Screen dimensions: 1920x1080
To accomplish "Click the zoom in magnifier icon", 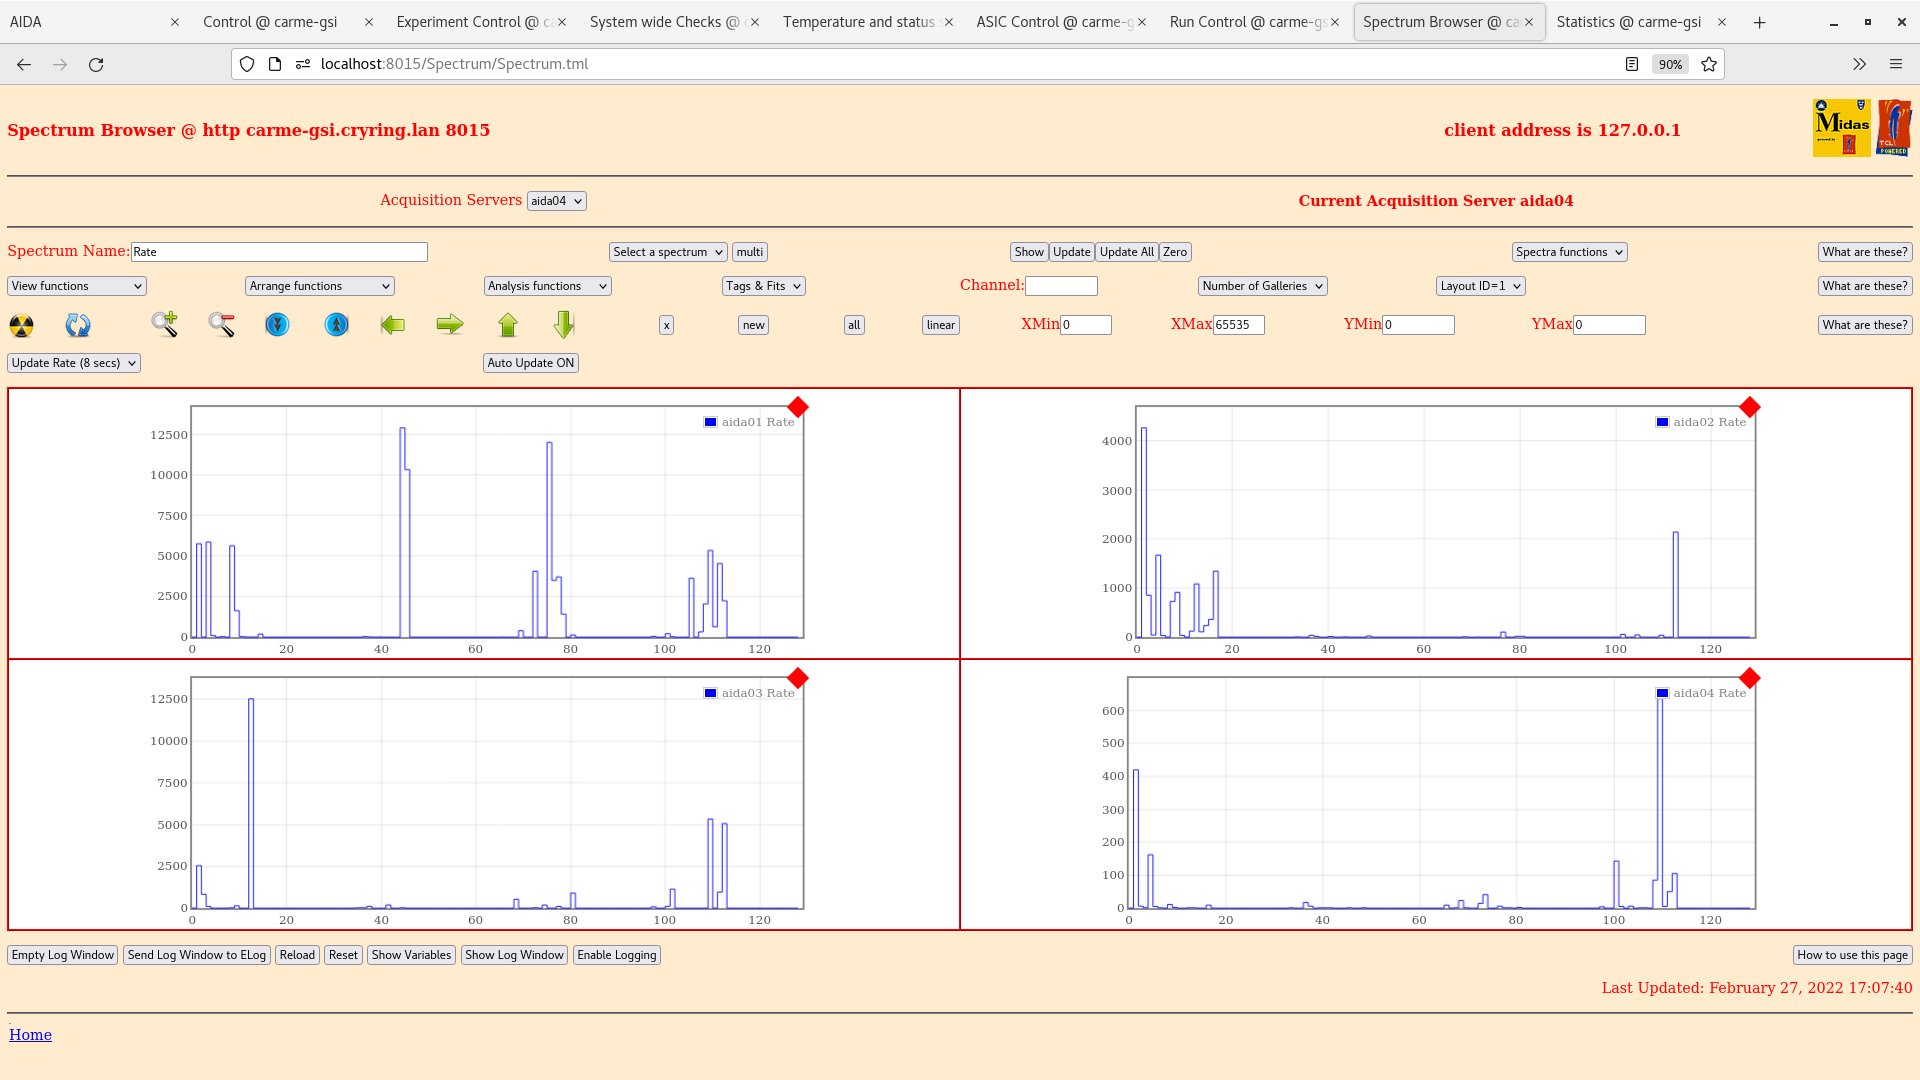I will [165, 324].
